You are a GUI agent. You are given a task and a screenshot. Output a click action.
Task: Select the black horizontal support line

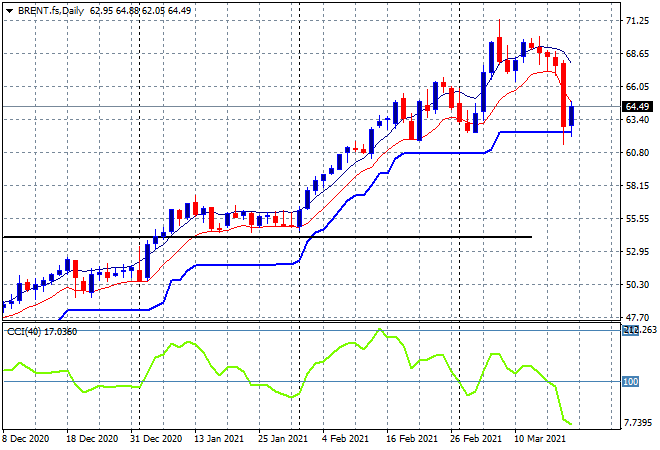coord(267,237)
